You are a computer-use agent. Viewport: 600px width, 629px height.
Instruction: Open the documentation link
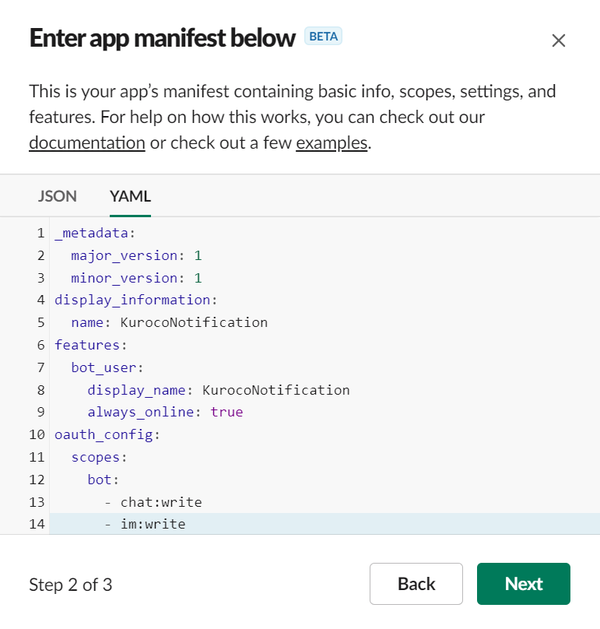tap(87, 143)
